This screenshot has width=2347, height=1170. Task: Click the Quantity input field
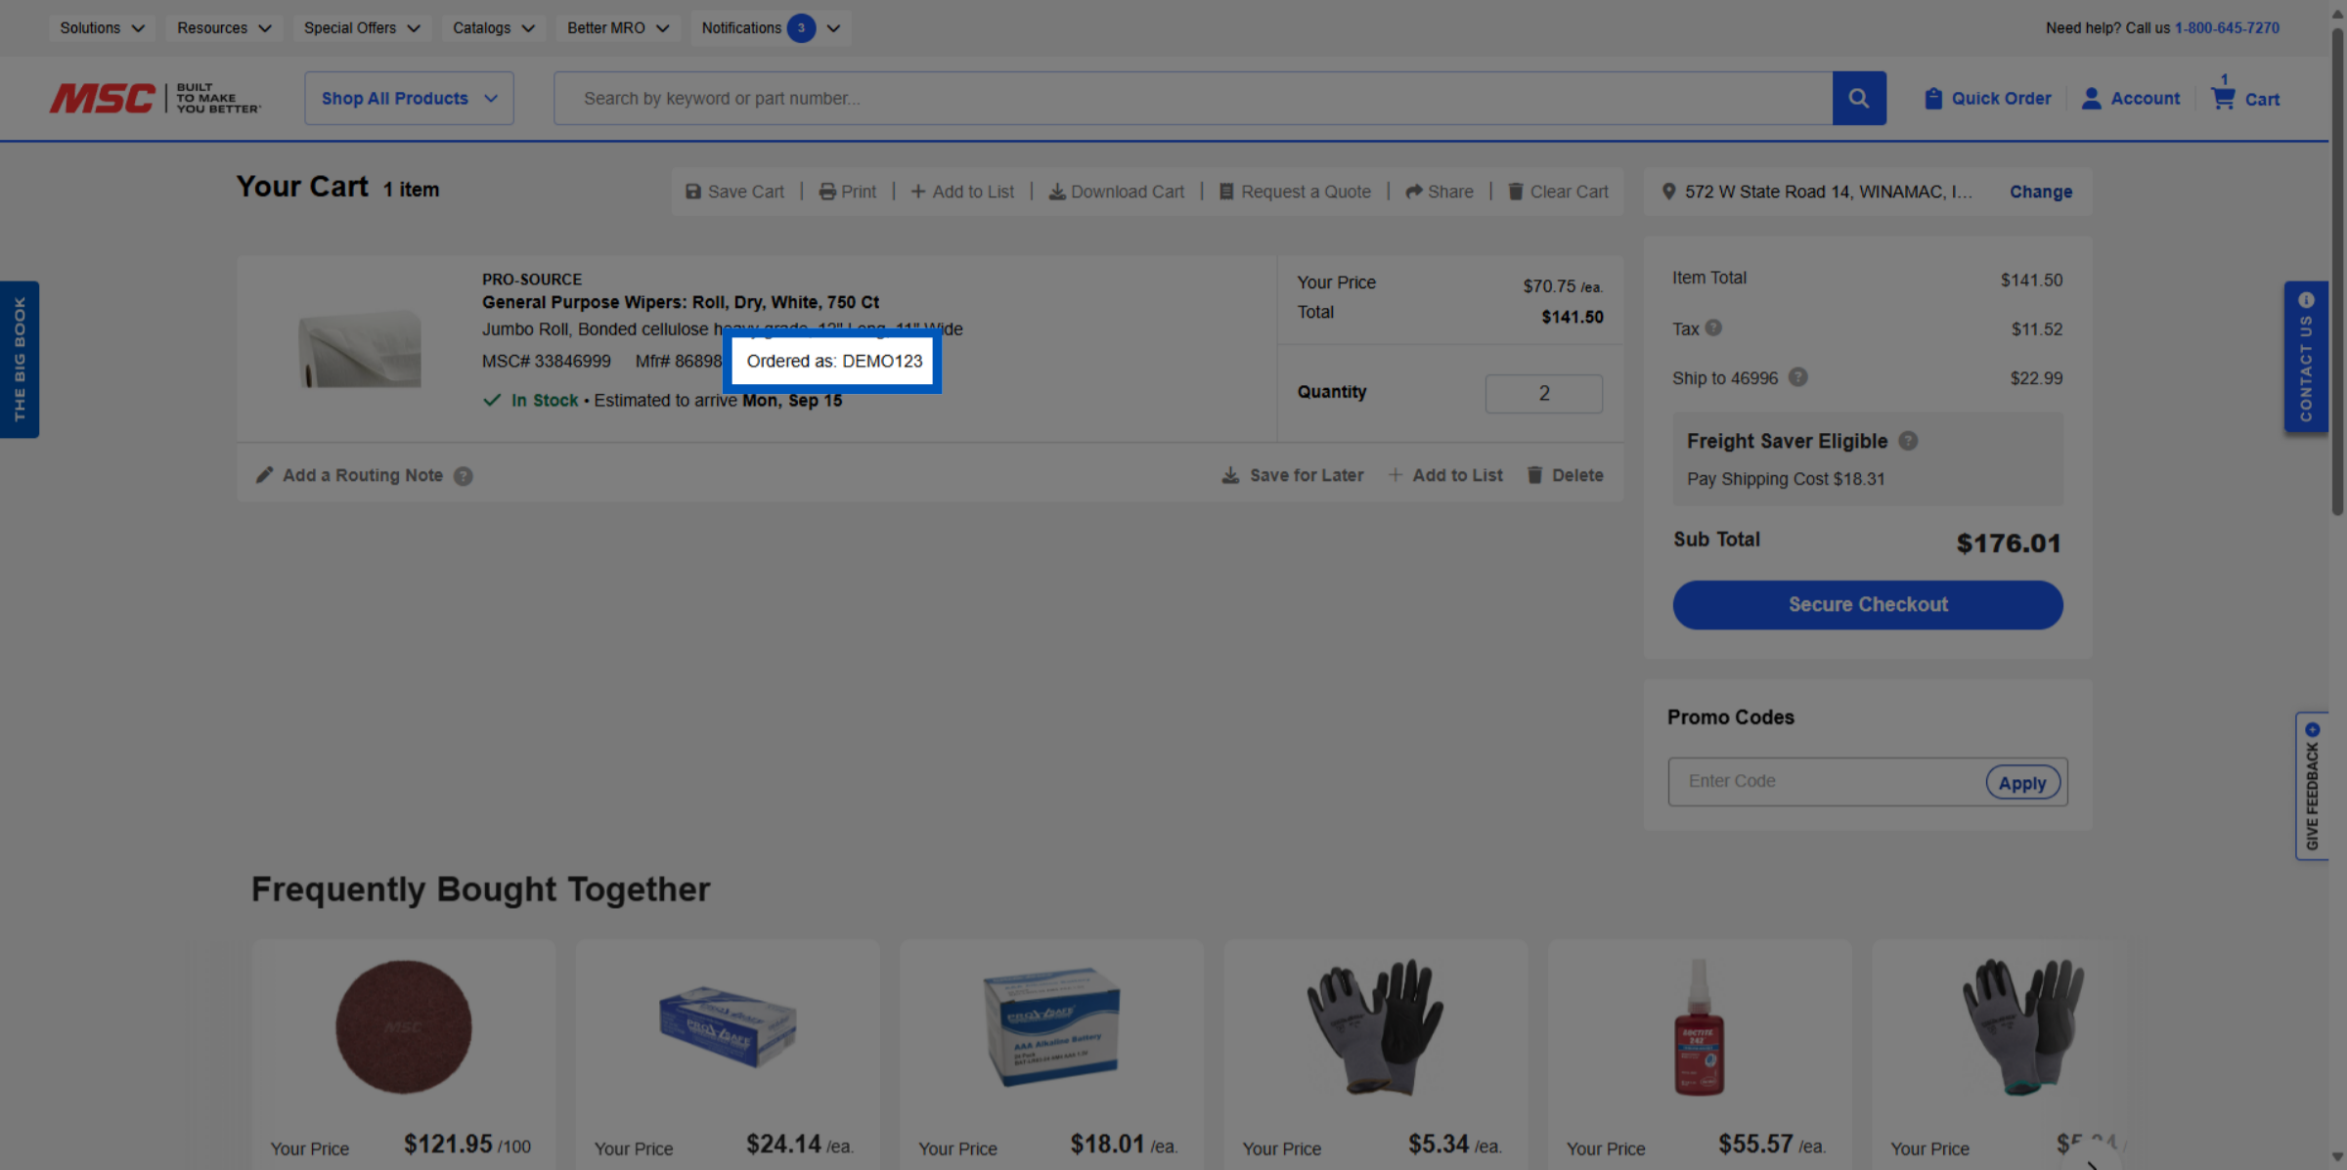point(1543,393)
